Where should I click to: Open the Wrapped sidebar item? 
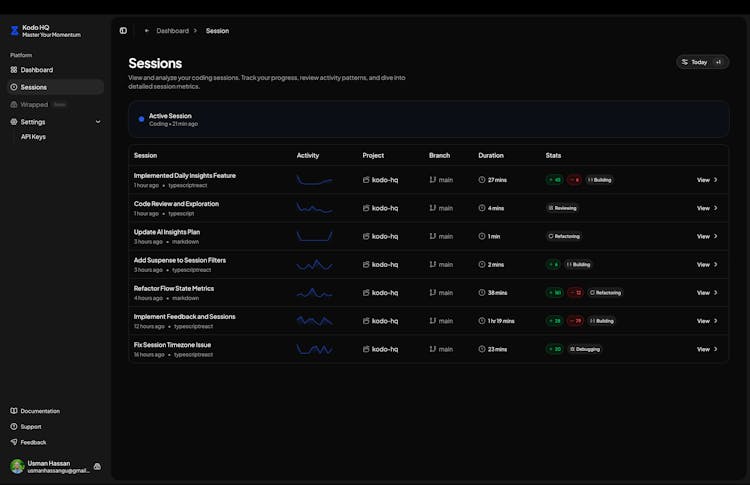coord(34,104)
